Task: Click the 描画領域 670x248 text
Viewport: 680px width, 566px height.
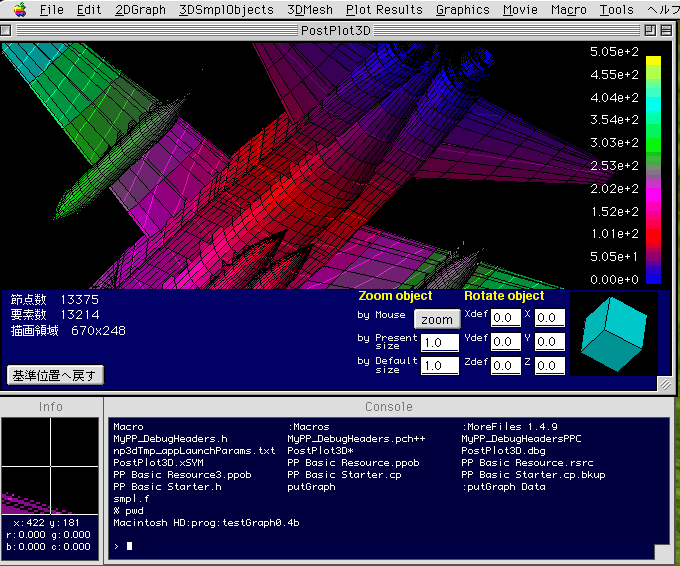Action: click(x=68, y=330)
